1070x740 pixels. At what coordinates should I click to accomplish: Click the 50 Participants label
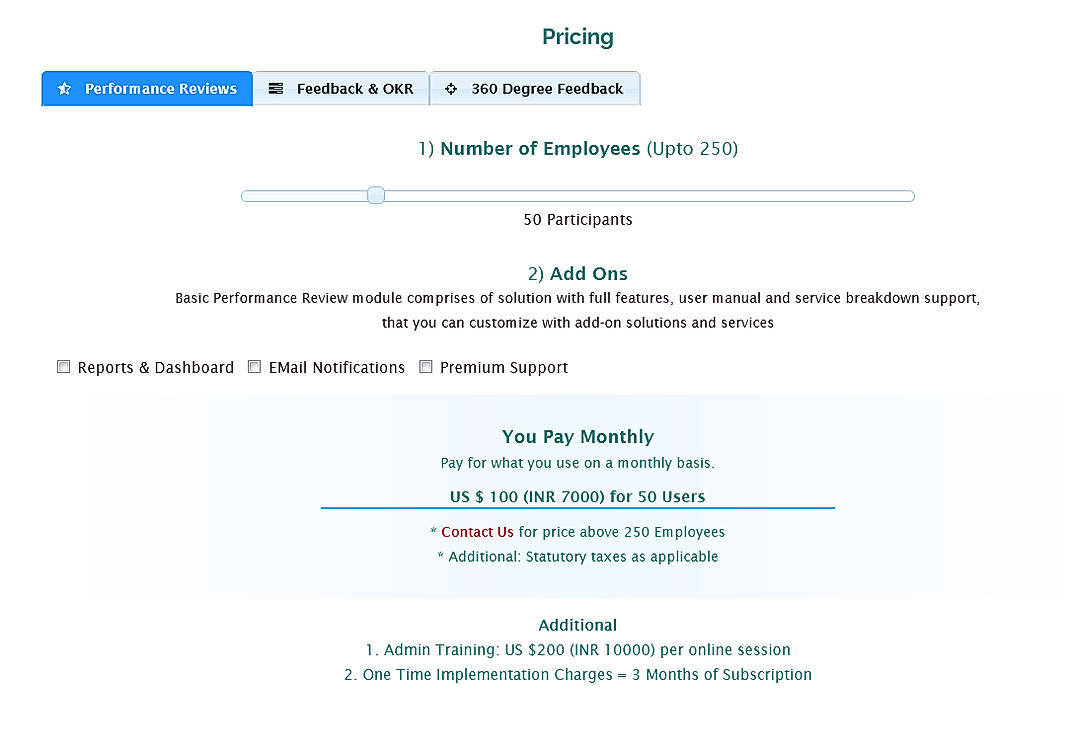(x=578, y=219)
